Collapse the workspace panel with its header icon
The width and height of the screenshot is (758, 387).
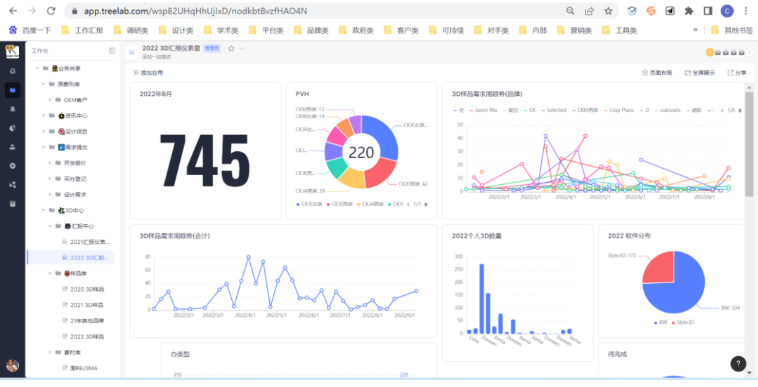112,51
